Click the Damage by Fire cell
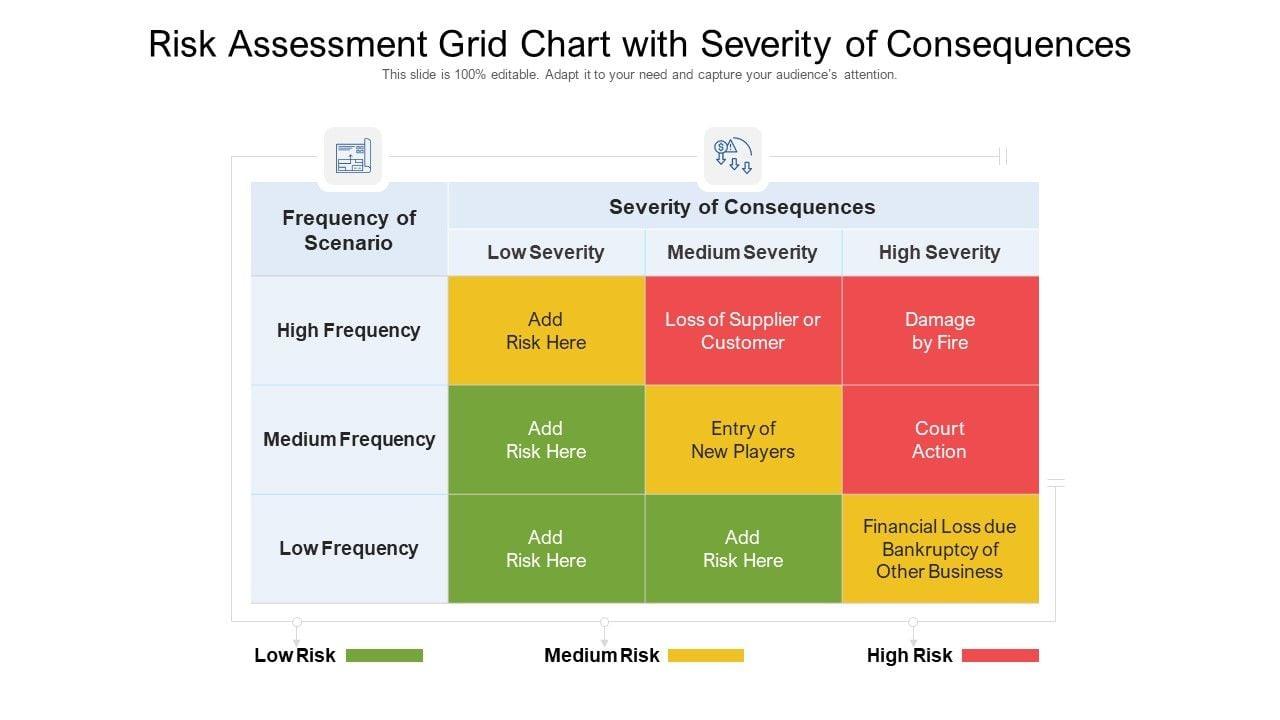Screen dimensions: 1280x720 point(940,331)
